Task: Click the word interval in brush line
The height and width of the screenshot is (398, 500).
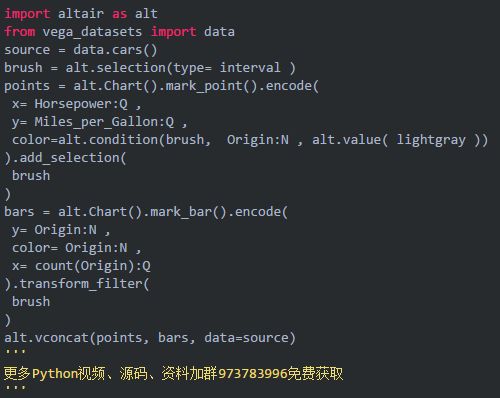Action: (x=250, y=68)
